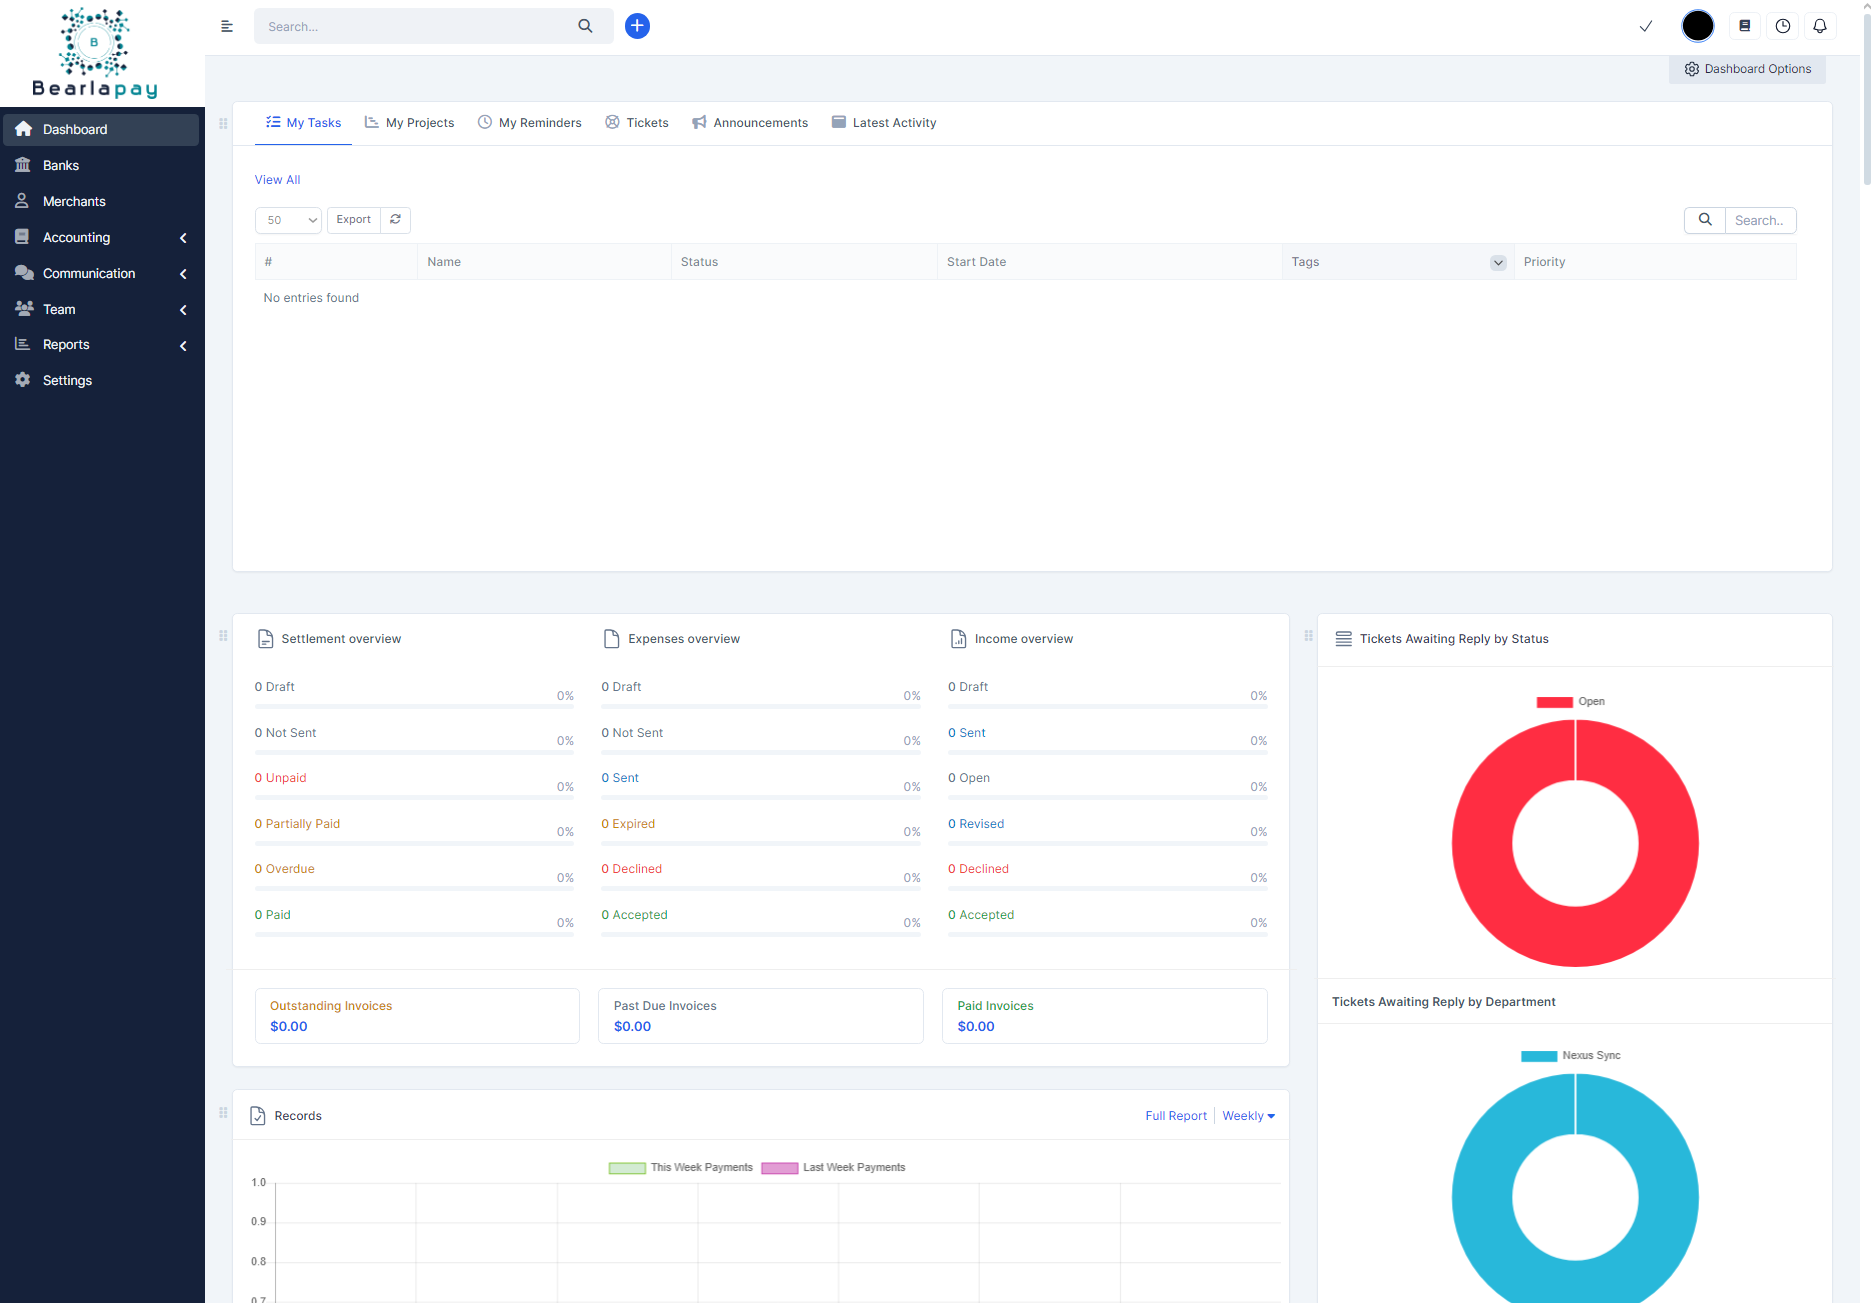Click the drag handle beside Records widget
The height and width of the screenshot is (1303, 1872).
[223, 1113]
